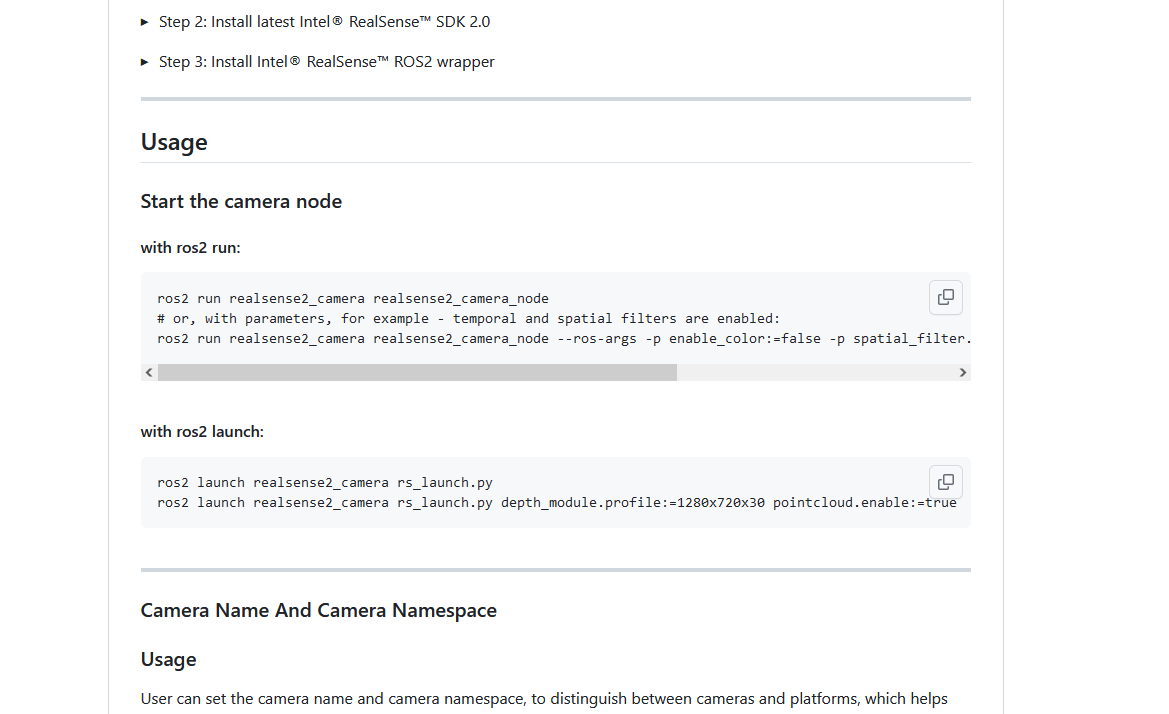Open Step 3: Install ROS2 wrapper summary
1169x714 pixels.
pos(327,62)
